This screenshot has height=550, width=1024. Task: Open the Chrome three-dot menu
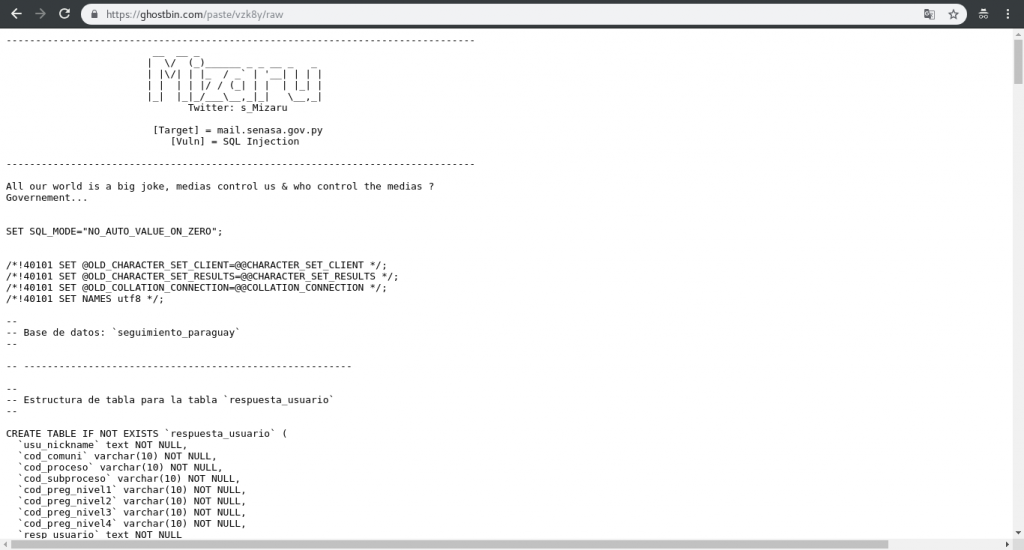tap(1008, 14)
